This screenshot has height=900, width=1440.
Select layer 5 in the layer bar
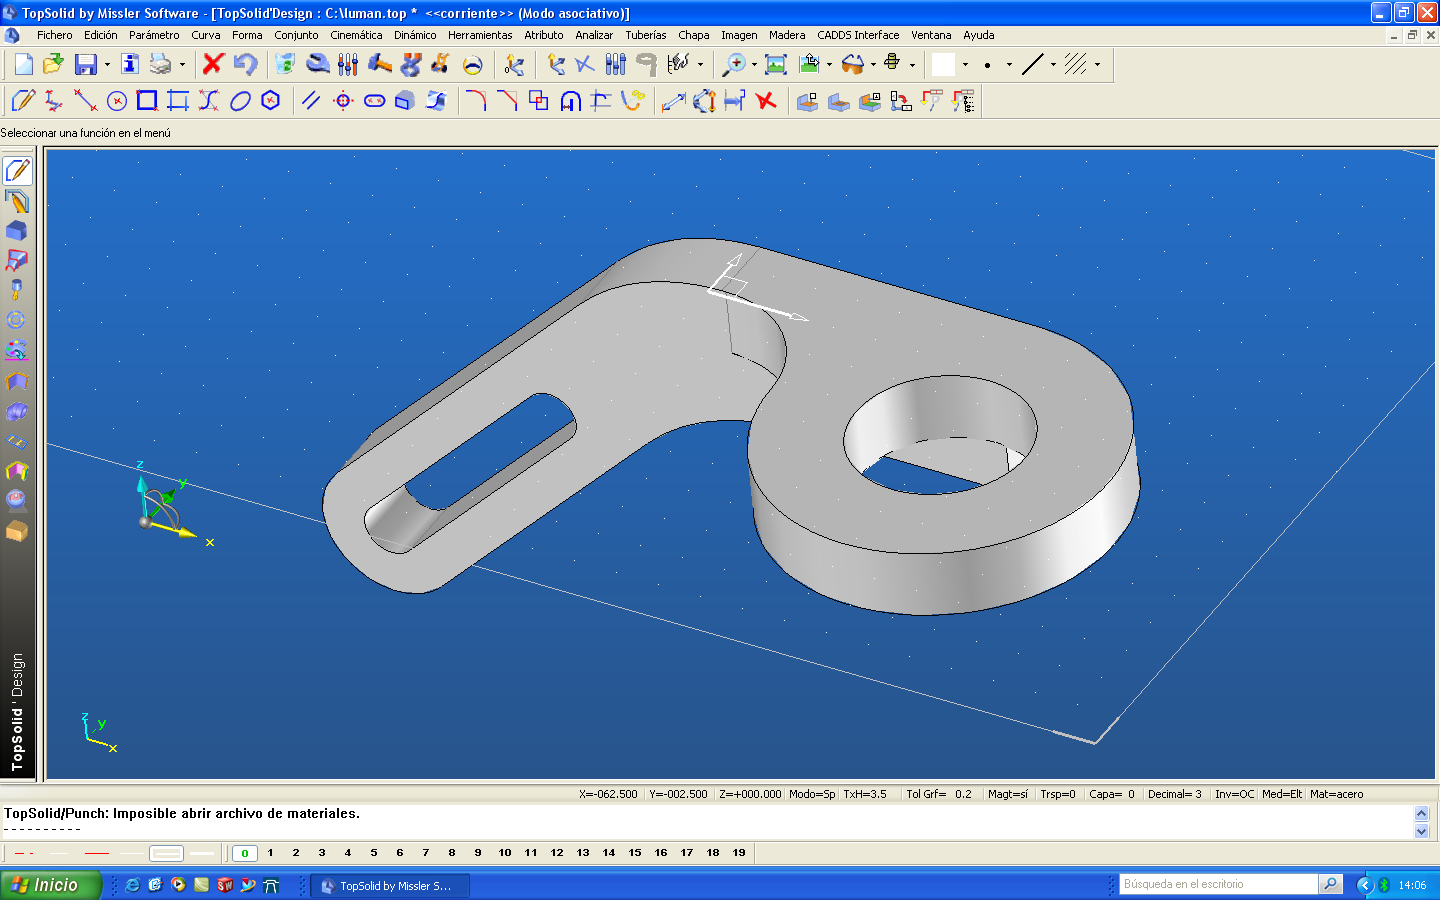[374, 853]
